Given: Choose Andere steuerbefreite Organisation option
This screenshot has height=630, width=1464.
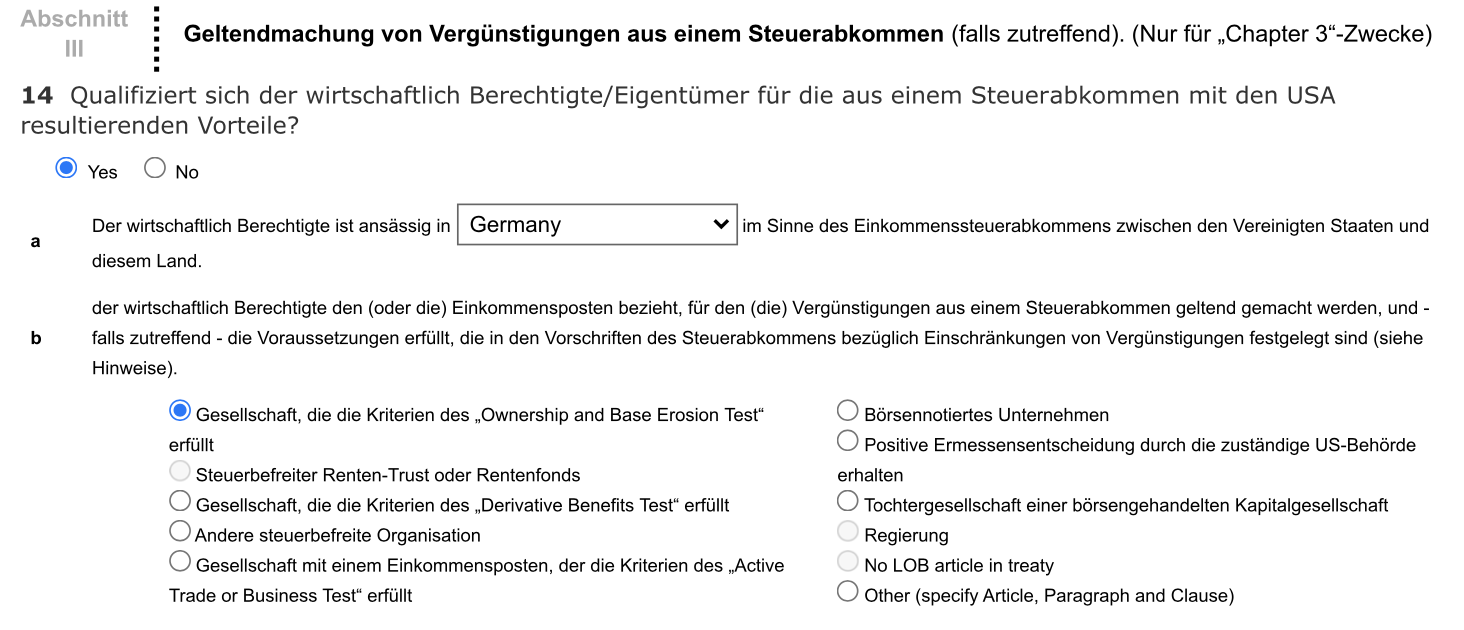Looking at the screenshot, I should tap(181, 531).
